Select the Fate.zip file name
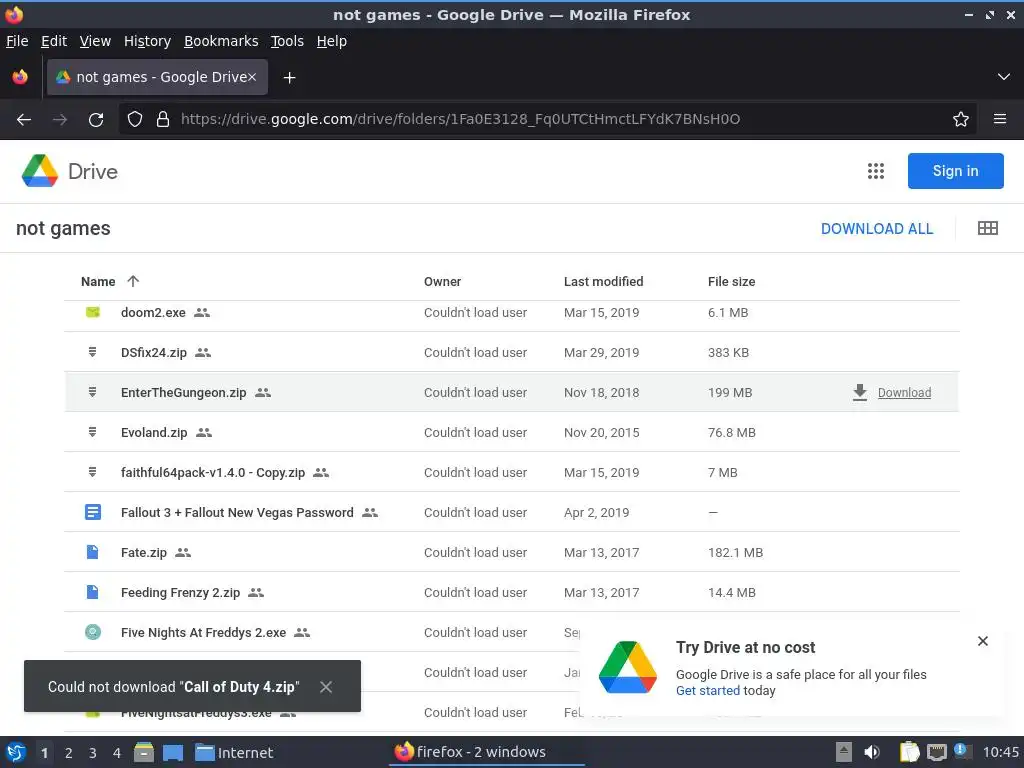The height and width of the screenshot is (768, 1024). pyautogui.click(x=144, y=552)
